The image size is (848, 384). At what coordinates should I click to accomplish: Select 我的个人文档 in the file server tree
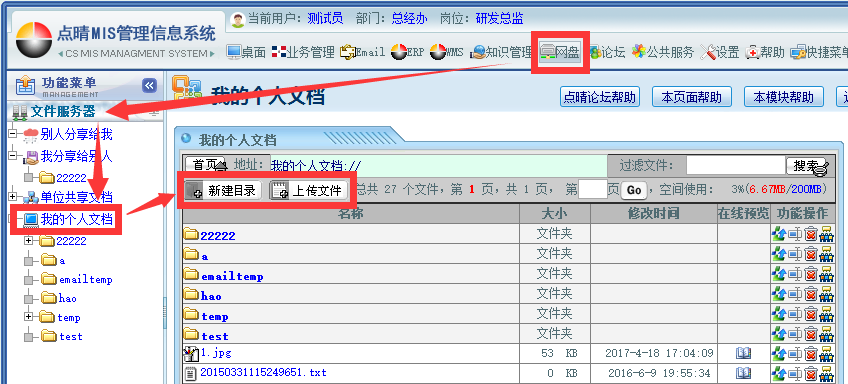click(76, 220)
